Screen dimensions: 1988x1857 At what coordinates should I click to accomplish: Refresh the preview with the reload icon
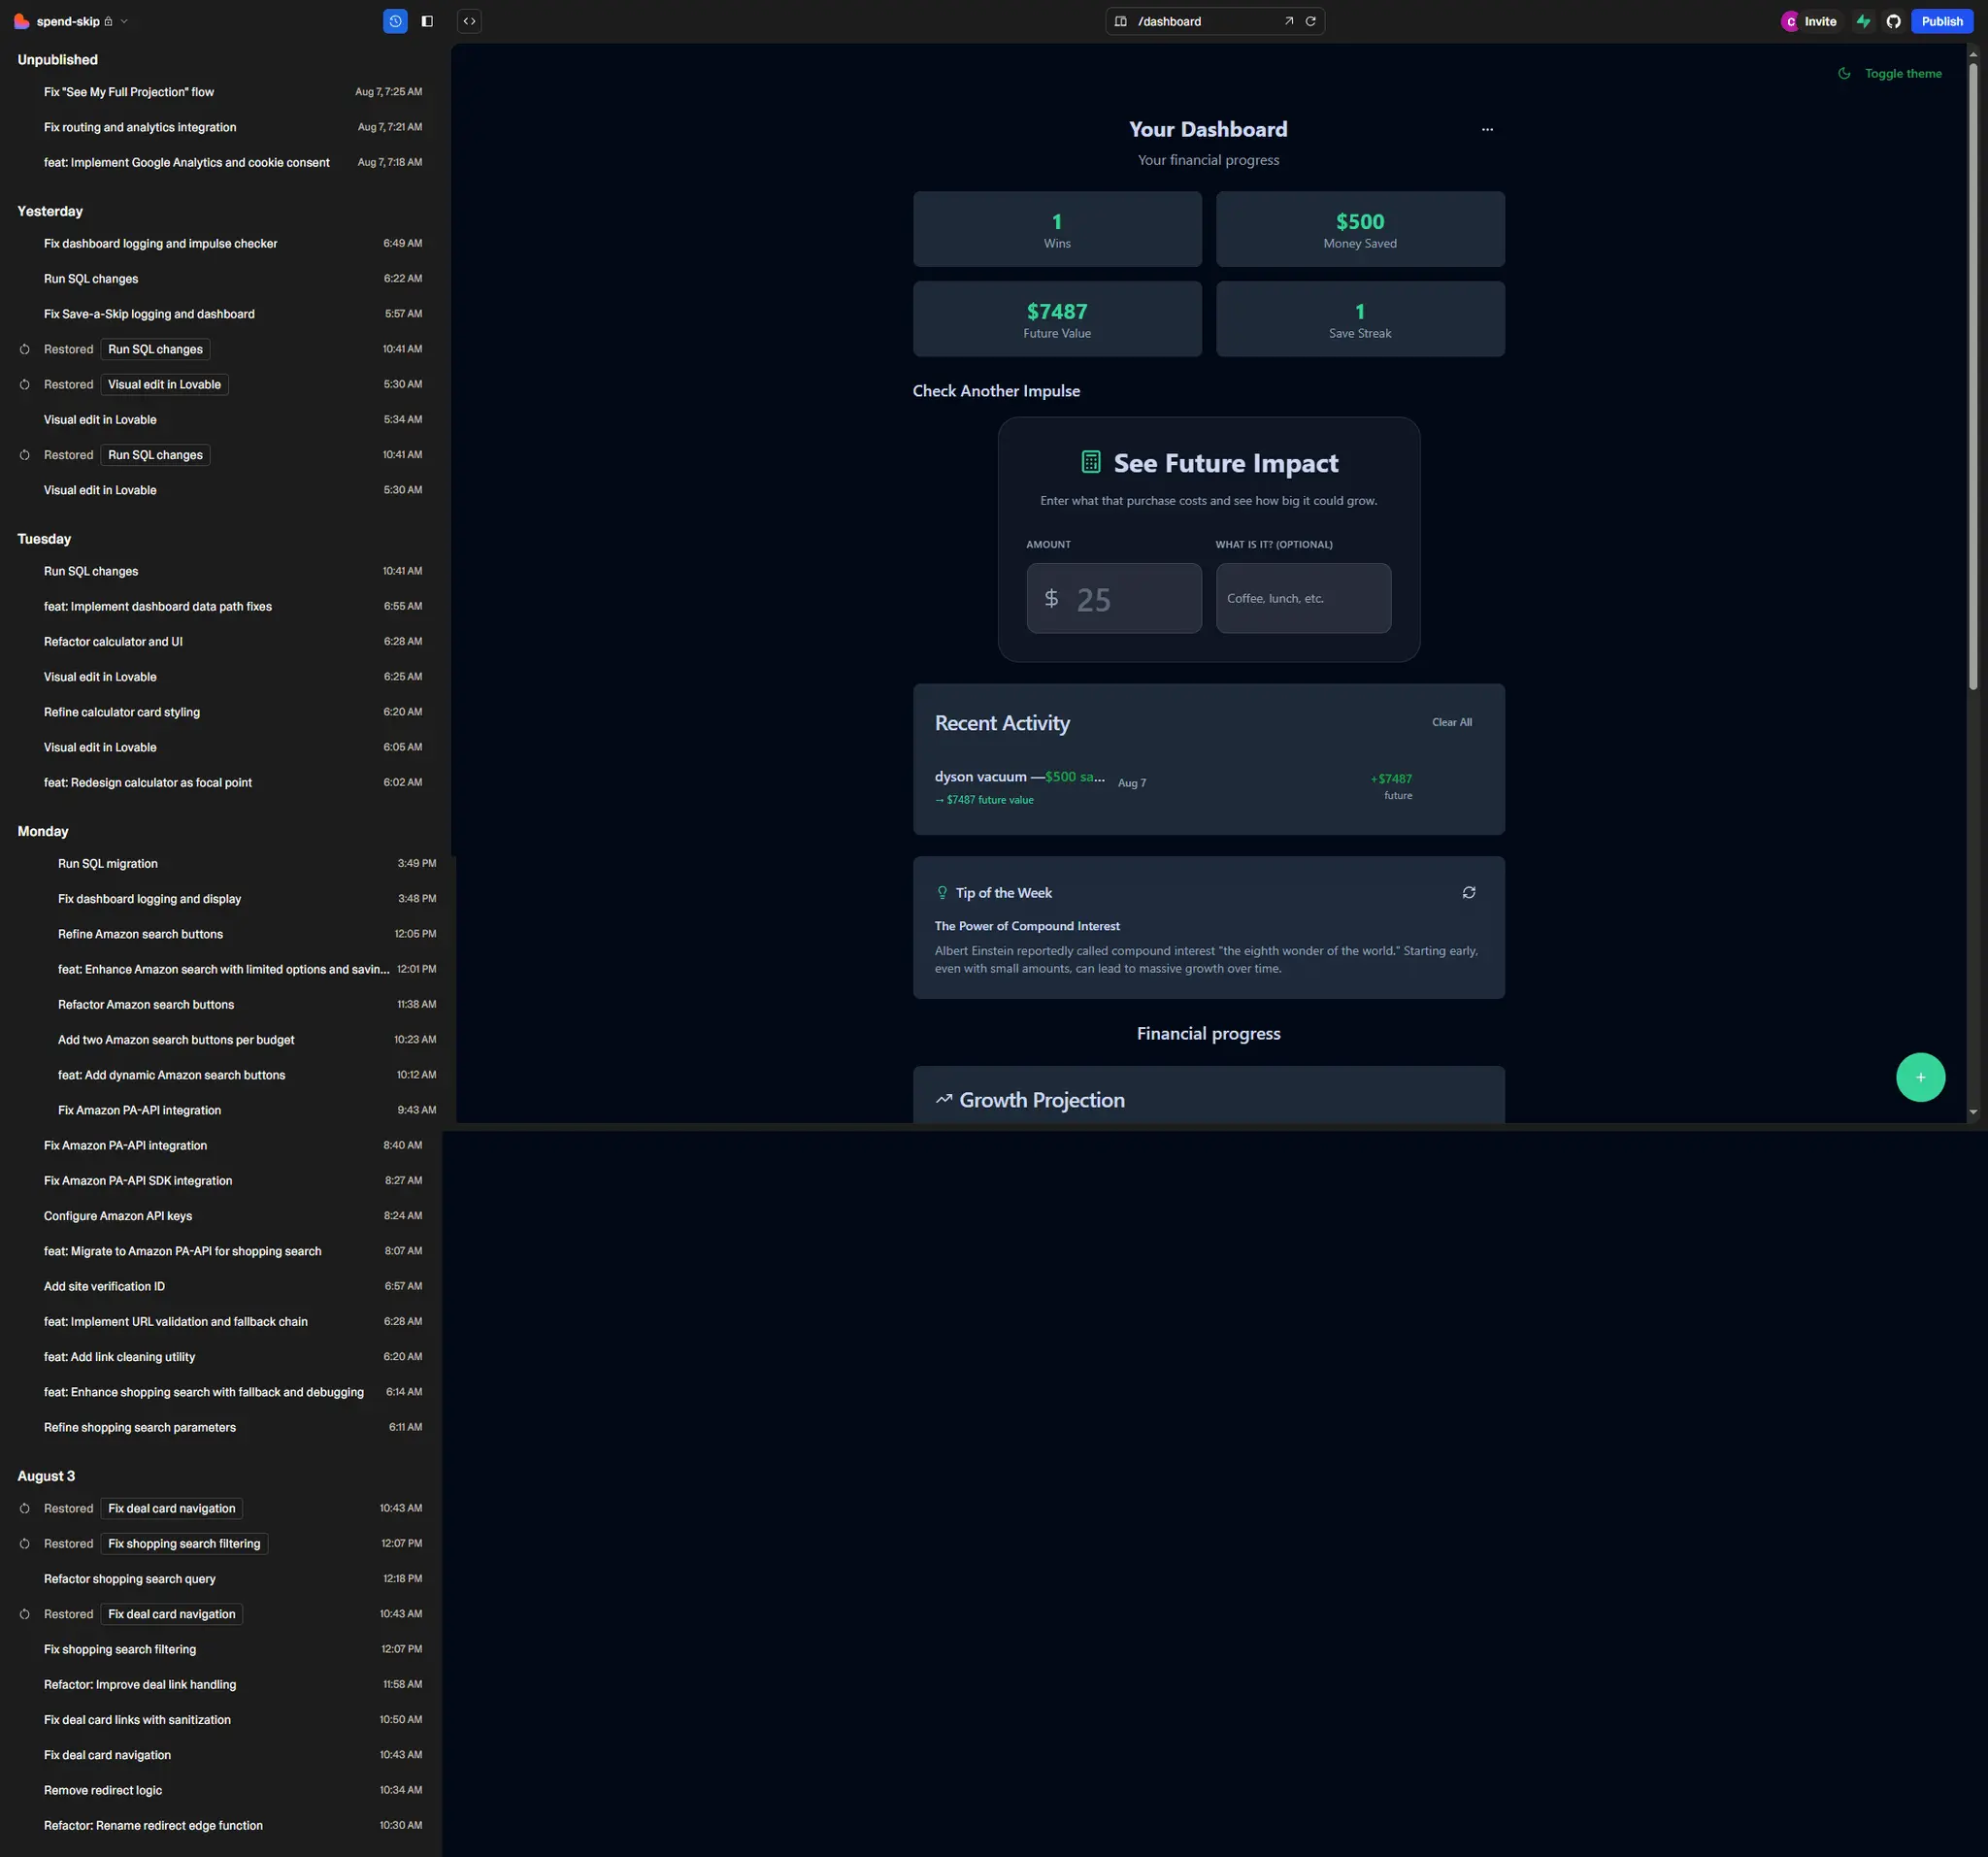(1310, 21)
